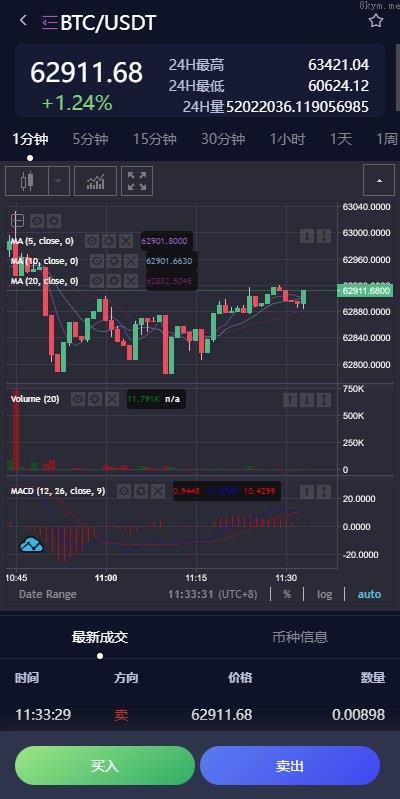Hide the MA 5 indicator with eye icon
This screenshot has height=799, width=400.
click(x=92, y=241)
